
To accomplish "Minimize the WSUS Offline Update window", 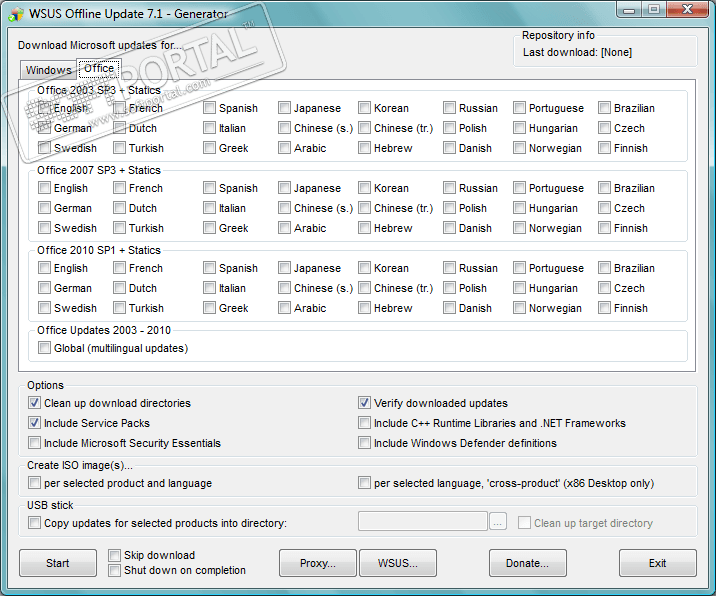I will coord(629,10).
